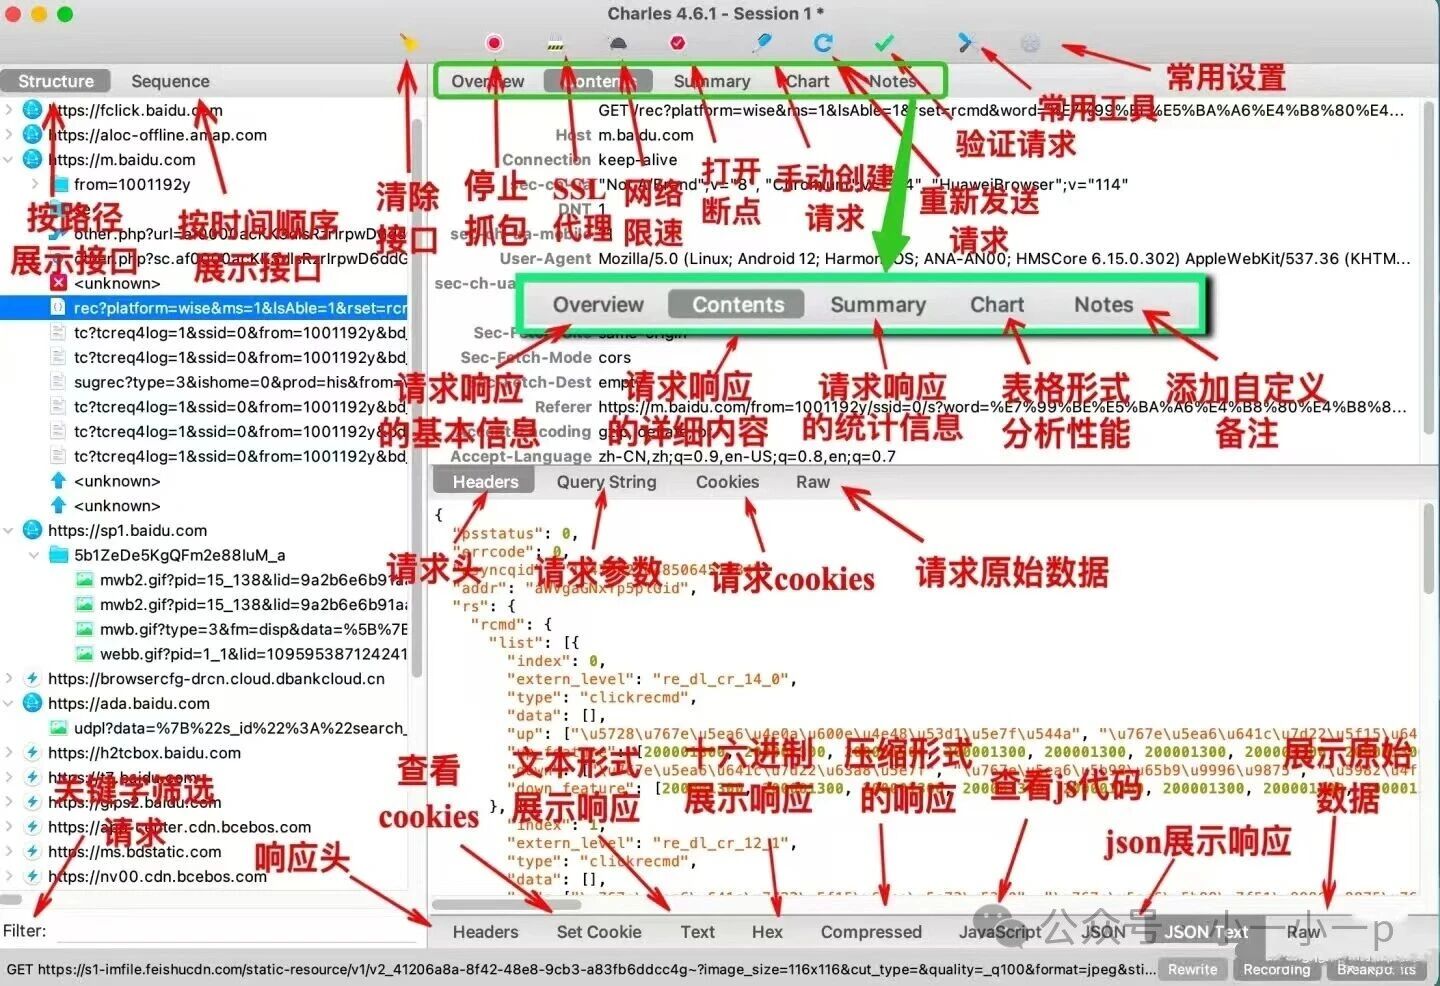Click the image icon of udpl?data=%7B%22s_id
Viewport: 1440px width, 986px height.
point(58,728)
